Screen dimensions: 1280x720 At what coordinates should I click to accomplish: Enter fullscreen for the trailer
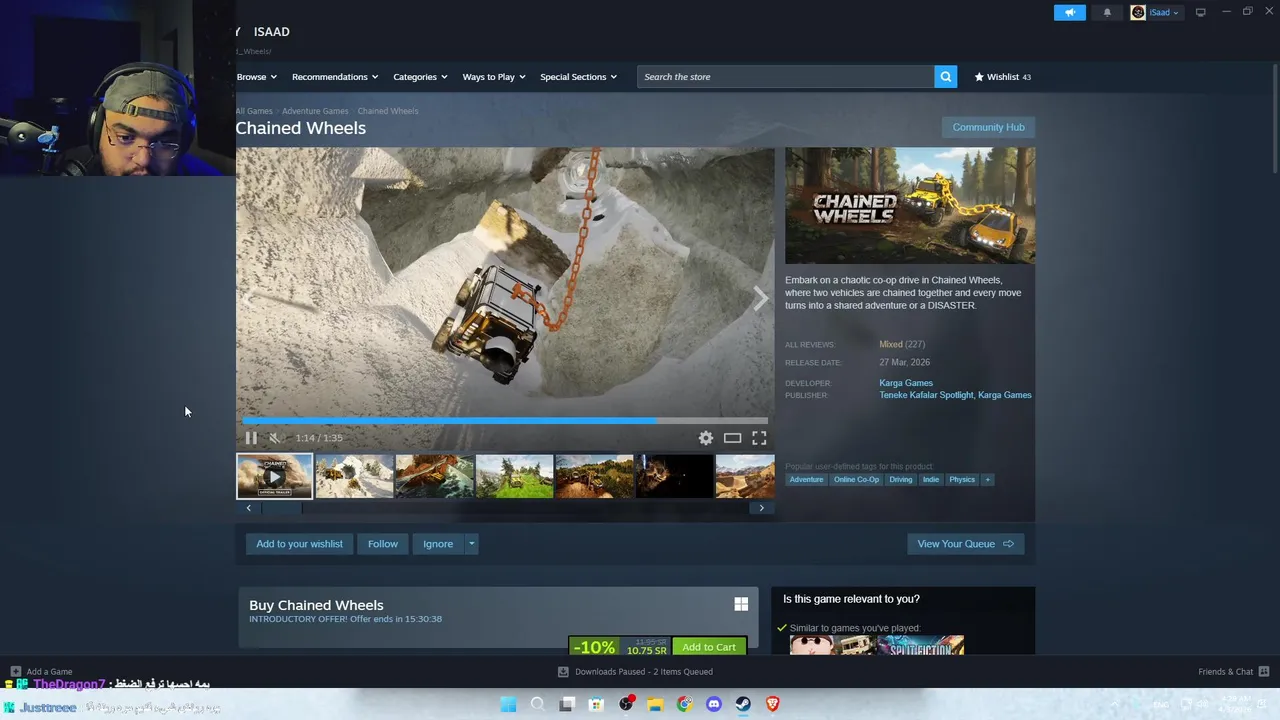coord(759,438)
